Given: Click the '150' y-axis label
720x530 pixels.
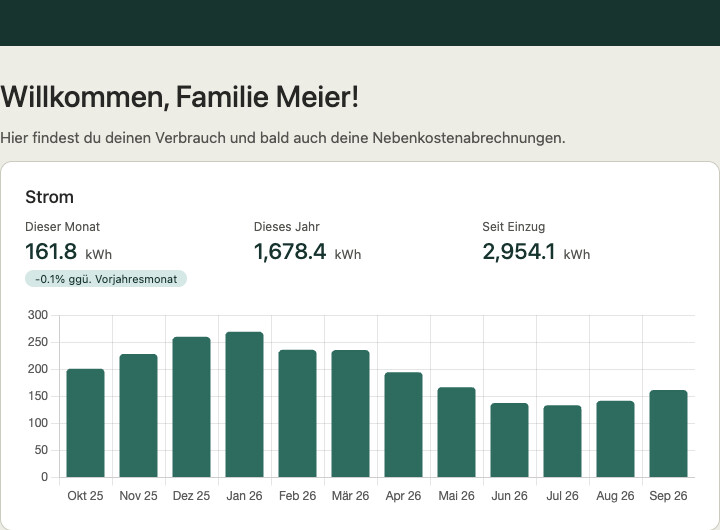Looking at the screenshot, I should (x=38, y=396).
